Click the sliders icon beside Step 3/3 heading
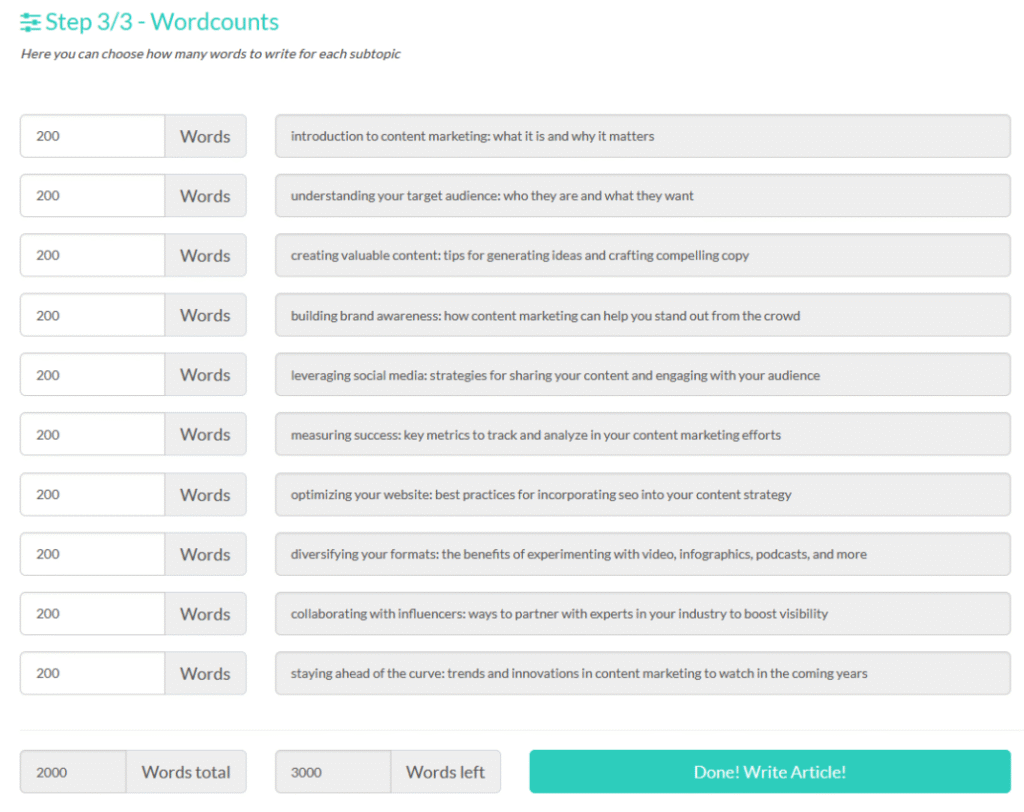Screen dimensions: 1024x812 [x=30, y=22]
